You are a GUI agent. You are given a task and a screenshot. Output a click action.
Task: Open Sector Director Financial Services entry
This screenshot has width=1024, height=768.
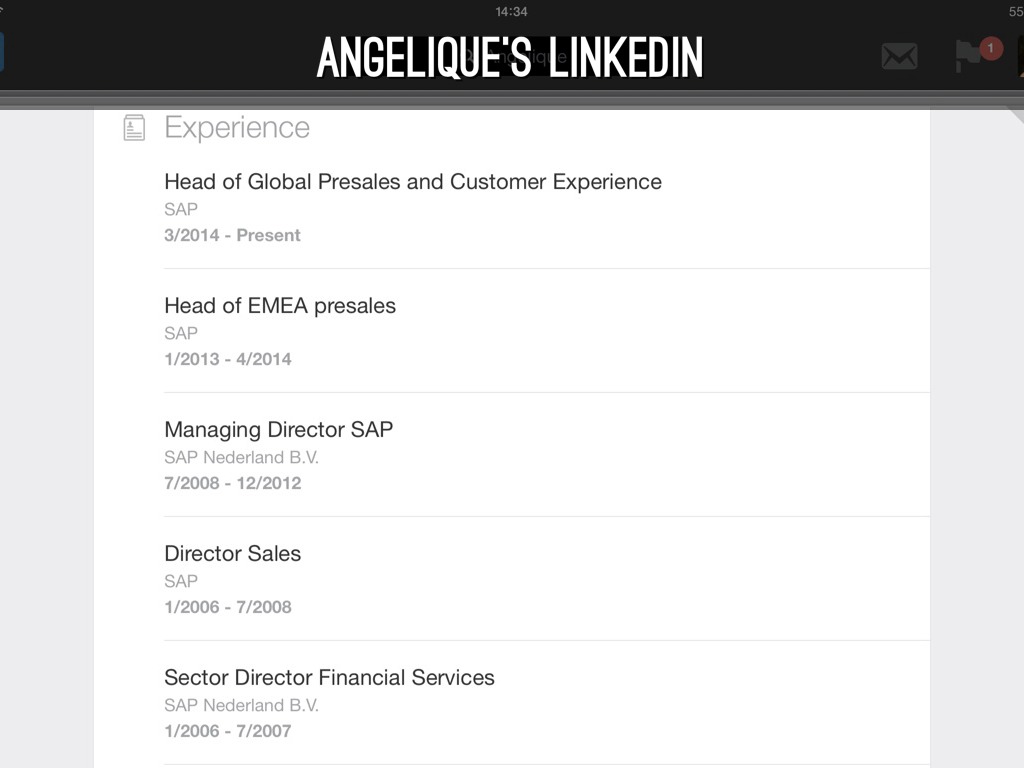coord(329,678)
